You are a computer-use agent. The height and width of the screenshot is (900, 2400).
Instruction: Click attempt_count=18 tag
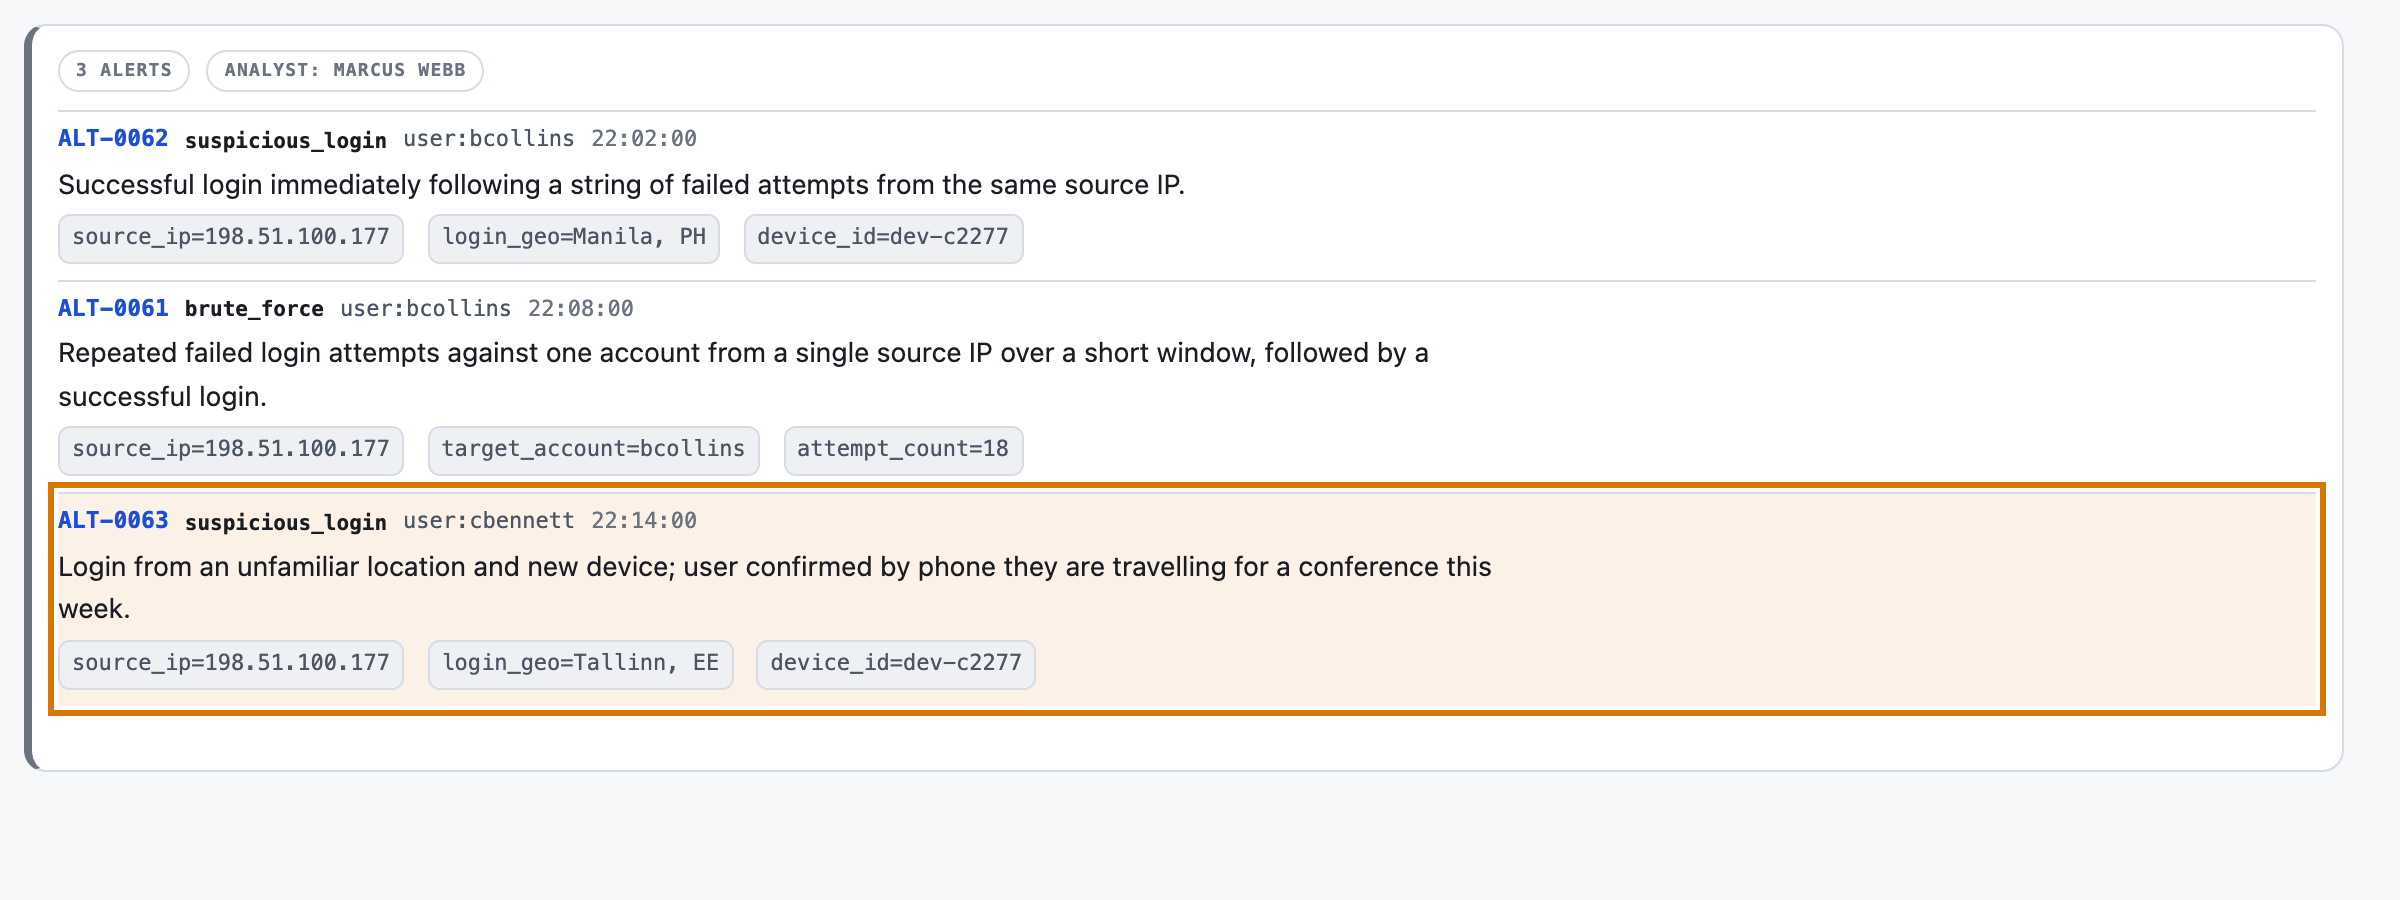(903, 450)
